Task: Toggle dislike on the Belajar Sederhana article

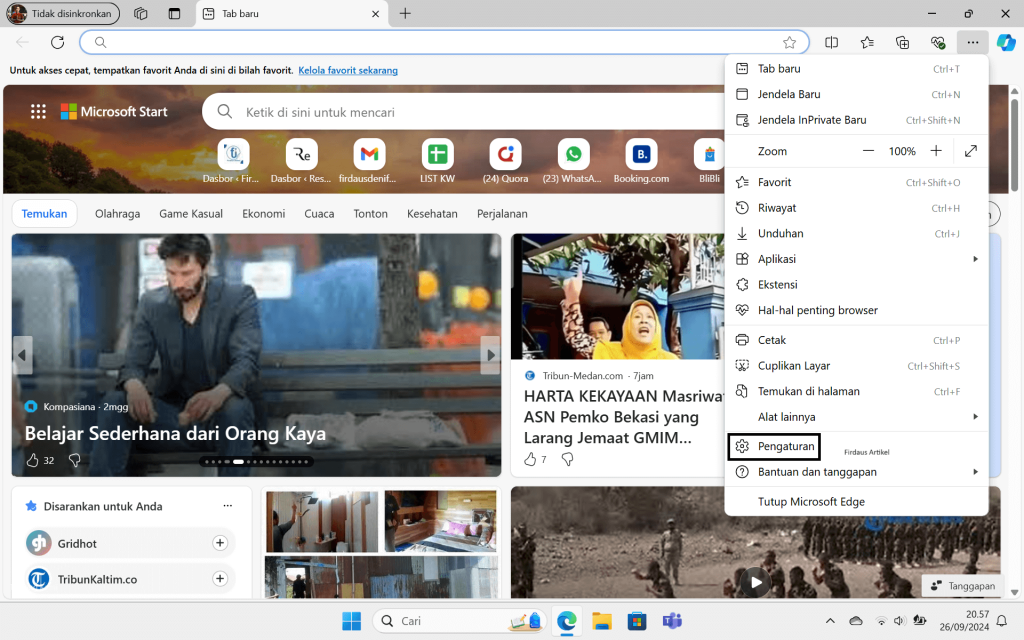Action: (x=74, y=459)
